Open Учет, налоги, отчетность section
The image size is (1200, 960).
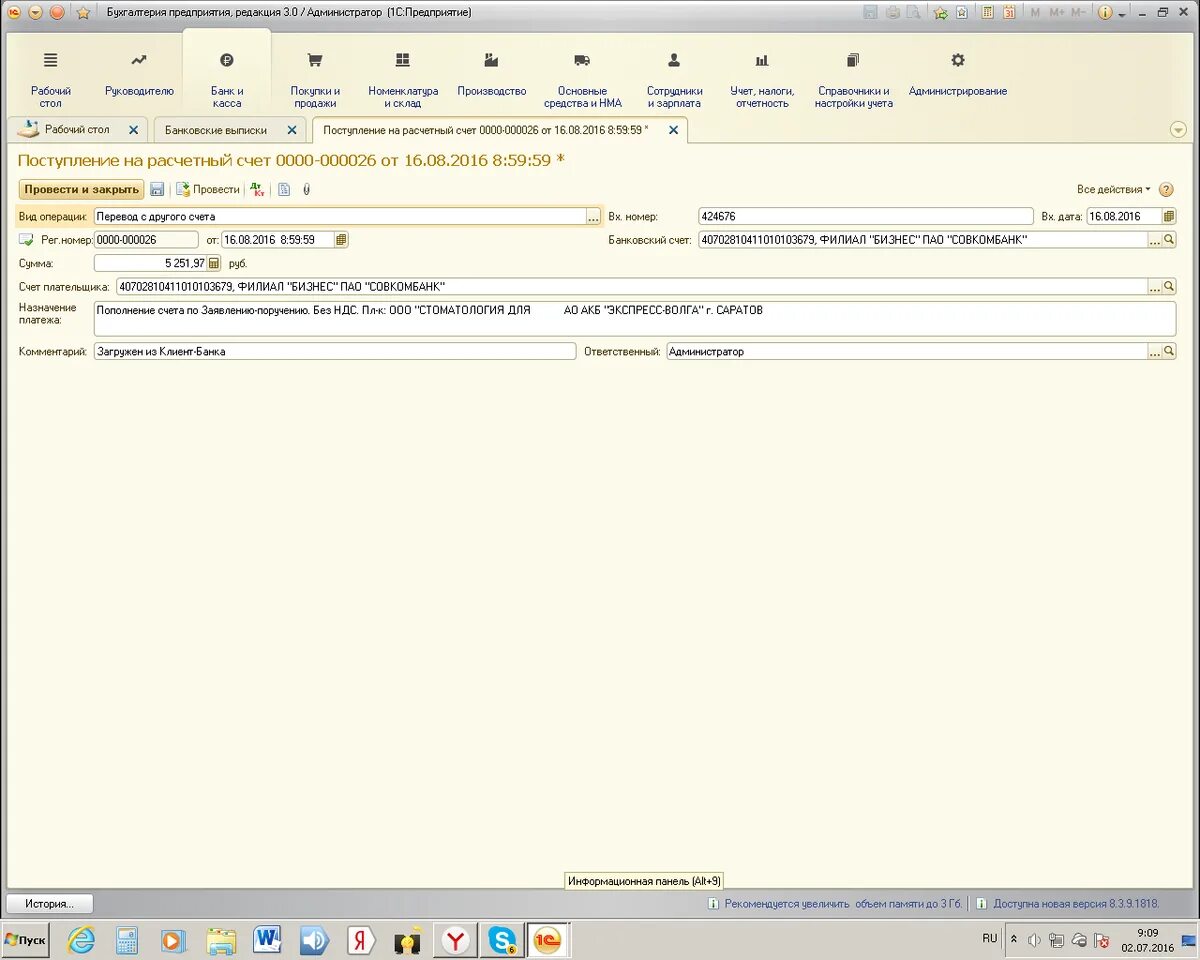pyautogui.click(x=762, y=79)
